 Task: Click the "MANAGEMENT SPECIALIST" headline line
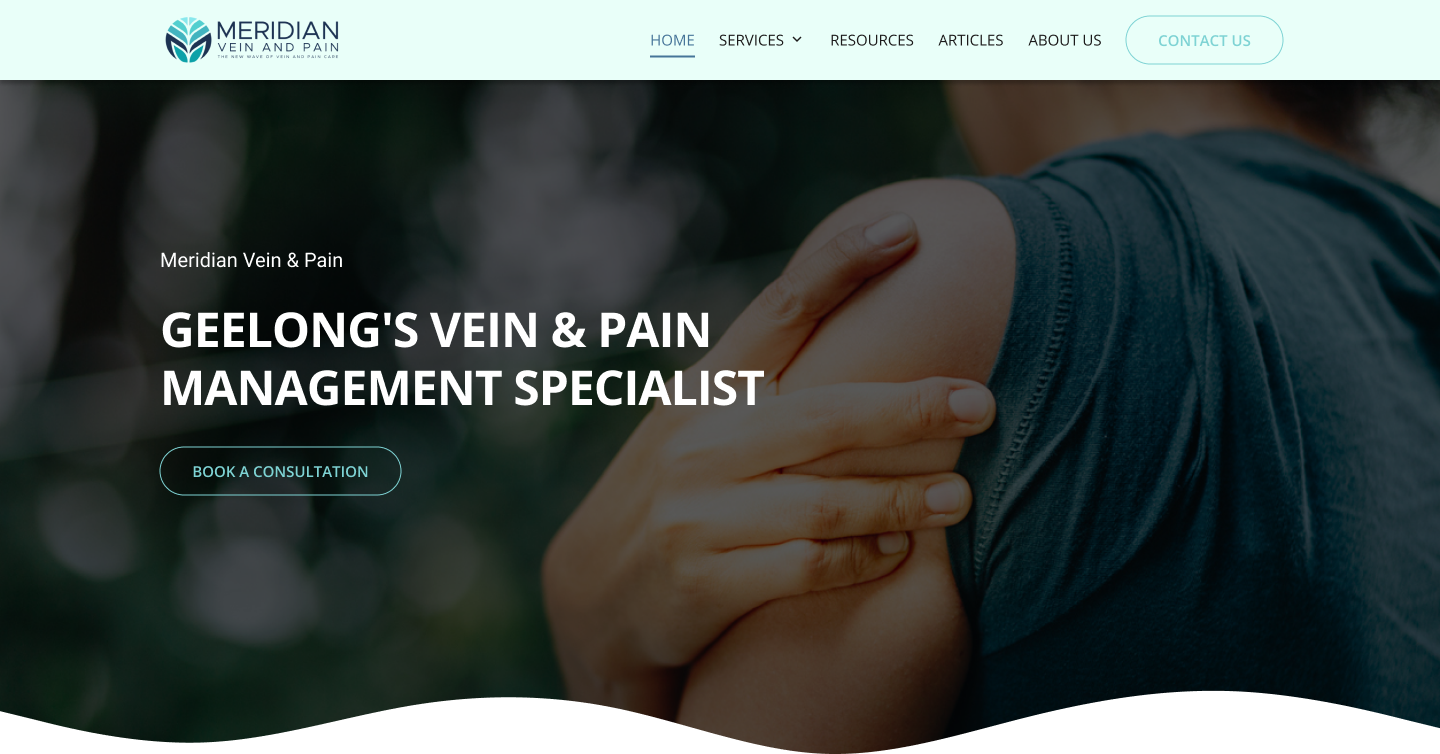click(x=462, y=388)
